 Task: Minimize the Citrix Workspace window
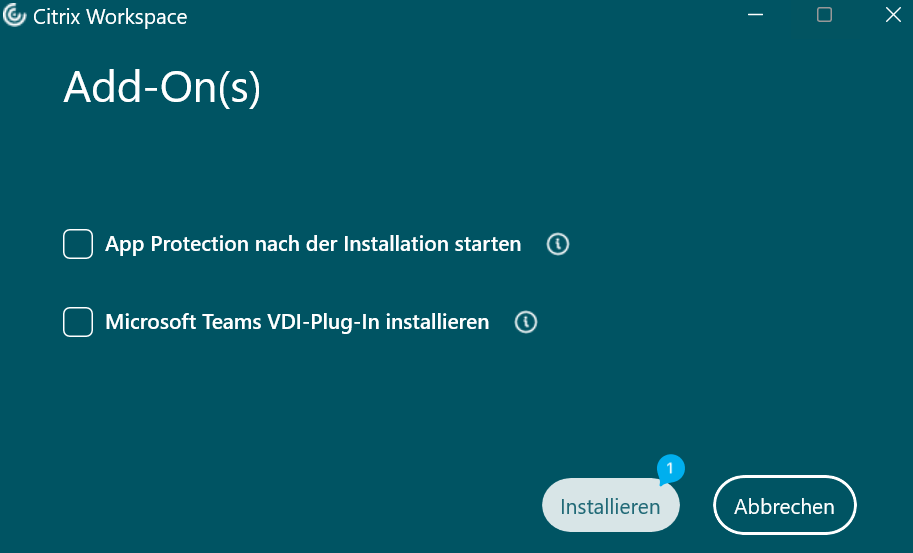click(758, 16)
